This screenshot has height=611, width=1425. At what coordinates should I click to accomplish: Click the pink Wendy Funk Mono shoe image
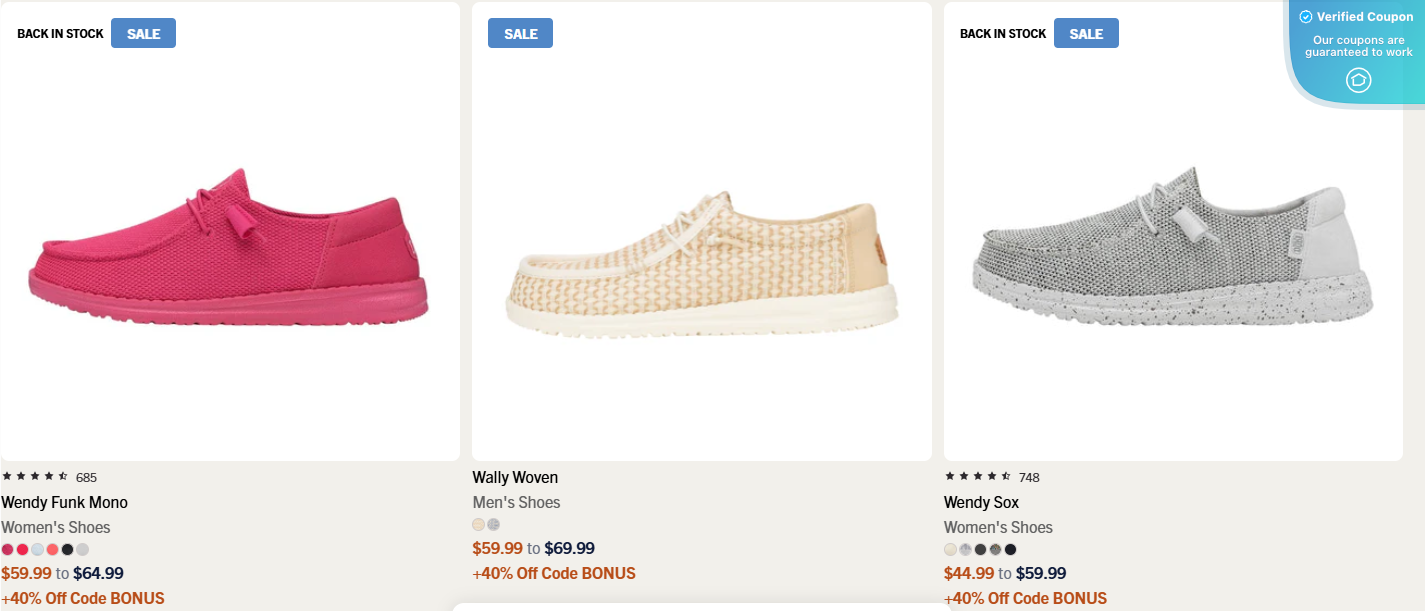230,250
